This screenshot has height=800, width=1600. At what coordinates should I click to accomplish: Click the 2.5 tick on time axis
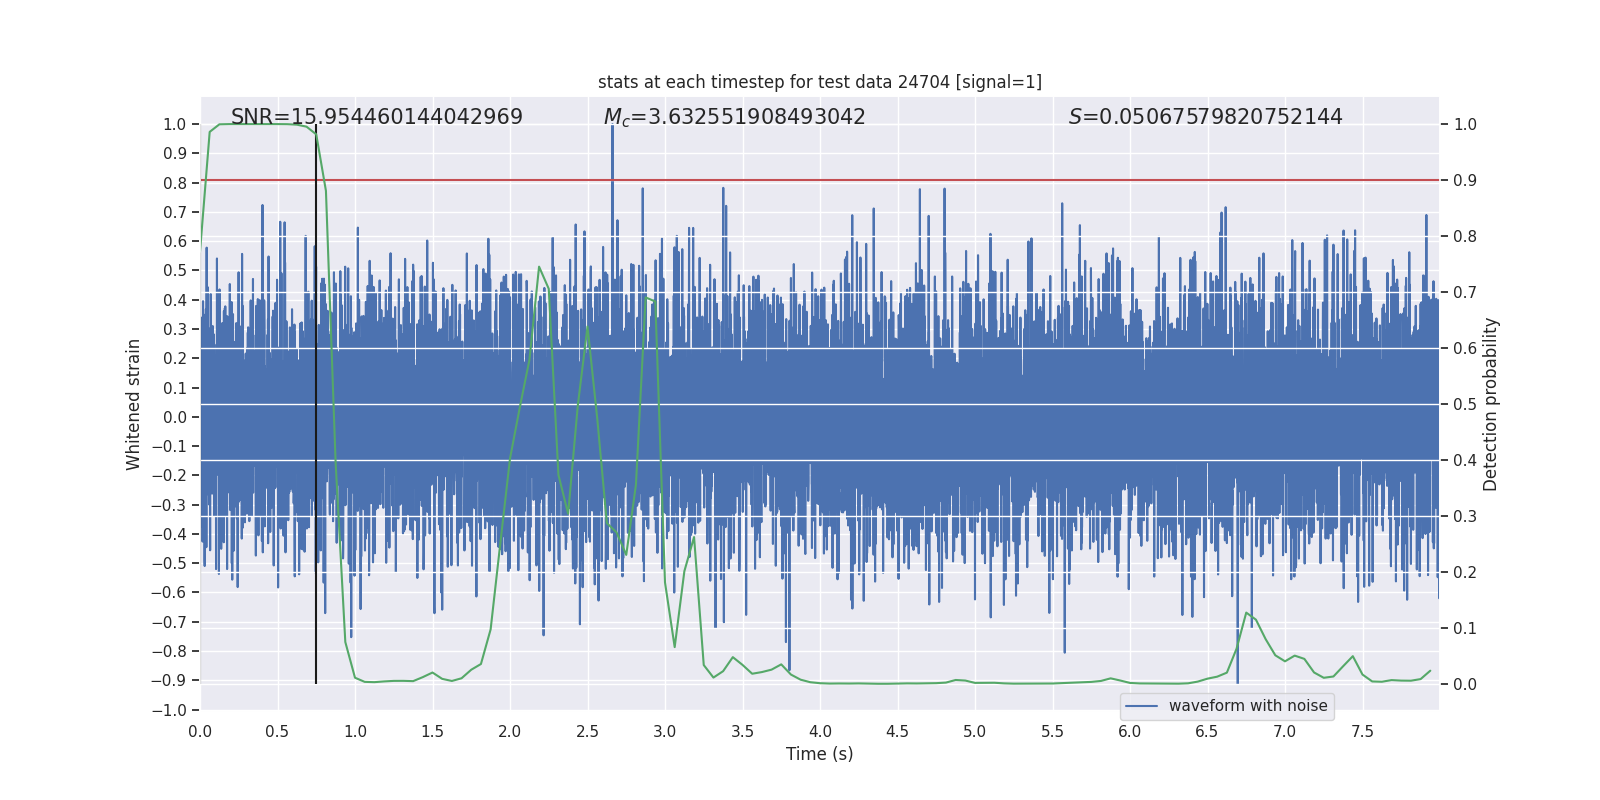[587, 731]
